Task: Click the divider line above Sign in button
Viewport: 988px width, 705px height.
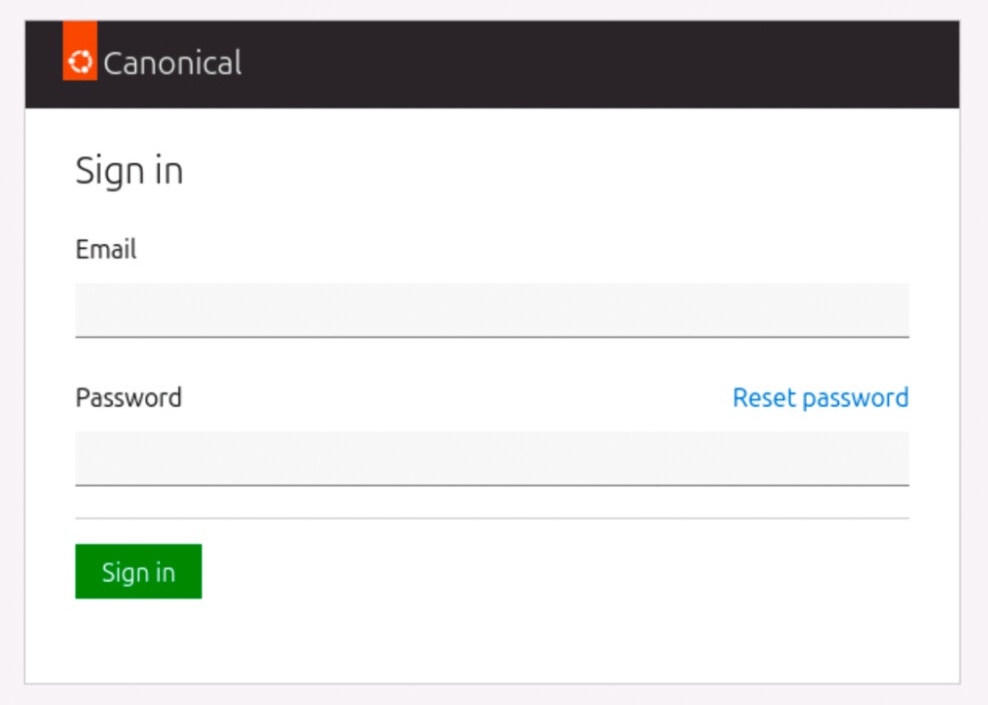Action: coord(491,518)
